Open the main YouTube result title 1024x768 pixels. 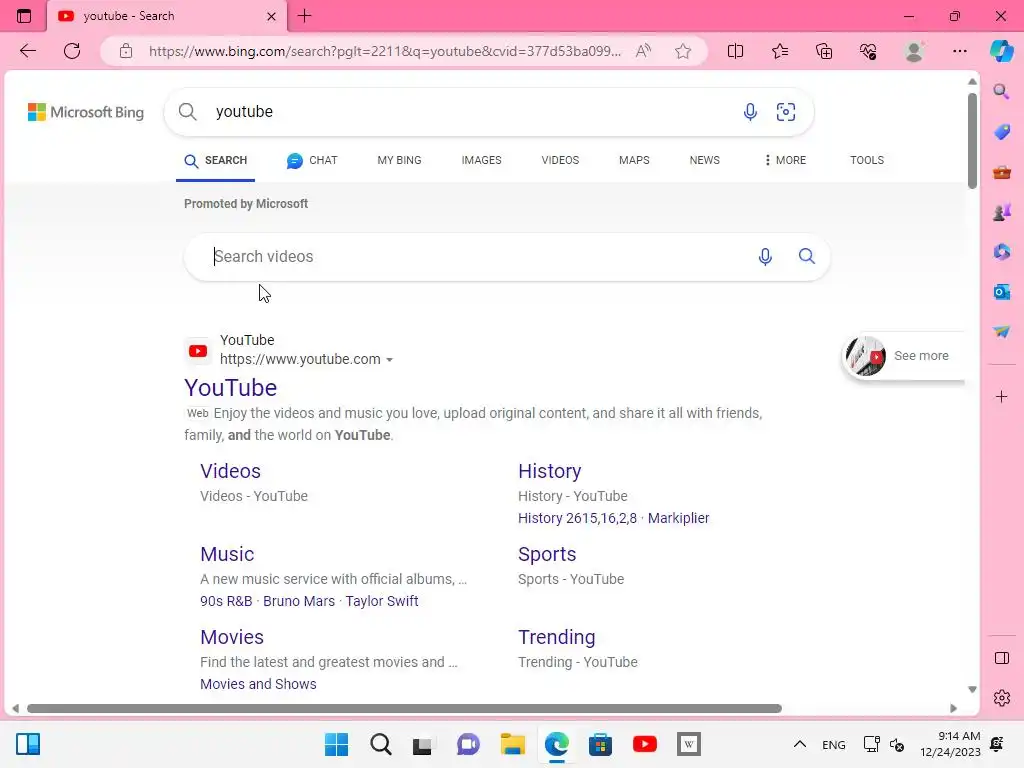tap(231, 388)
